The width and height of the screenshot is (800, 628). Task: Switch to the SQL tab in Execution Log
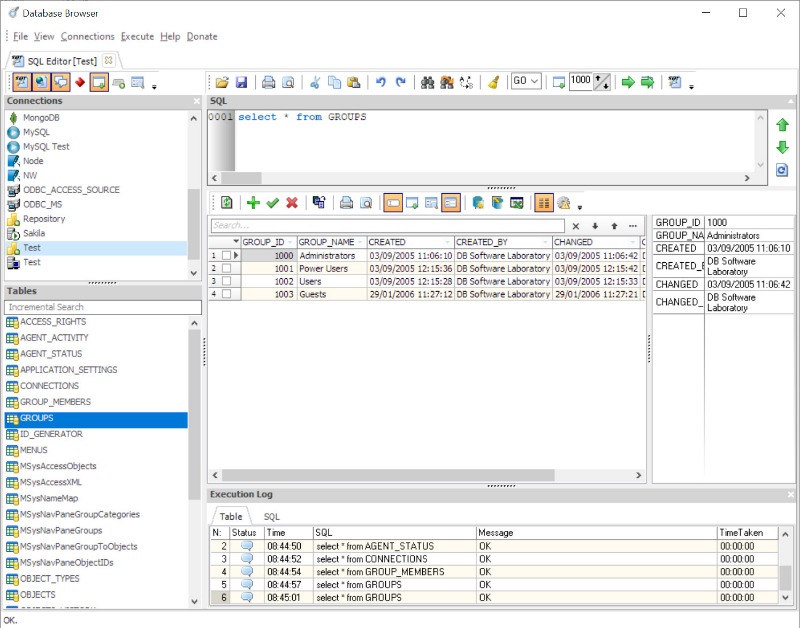point(271,517)
